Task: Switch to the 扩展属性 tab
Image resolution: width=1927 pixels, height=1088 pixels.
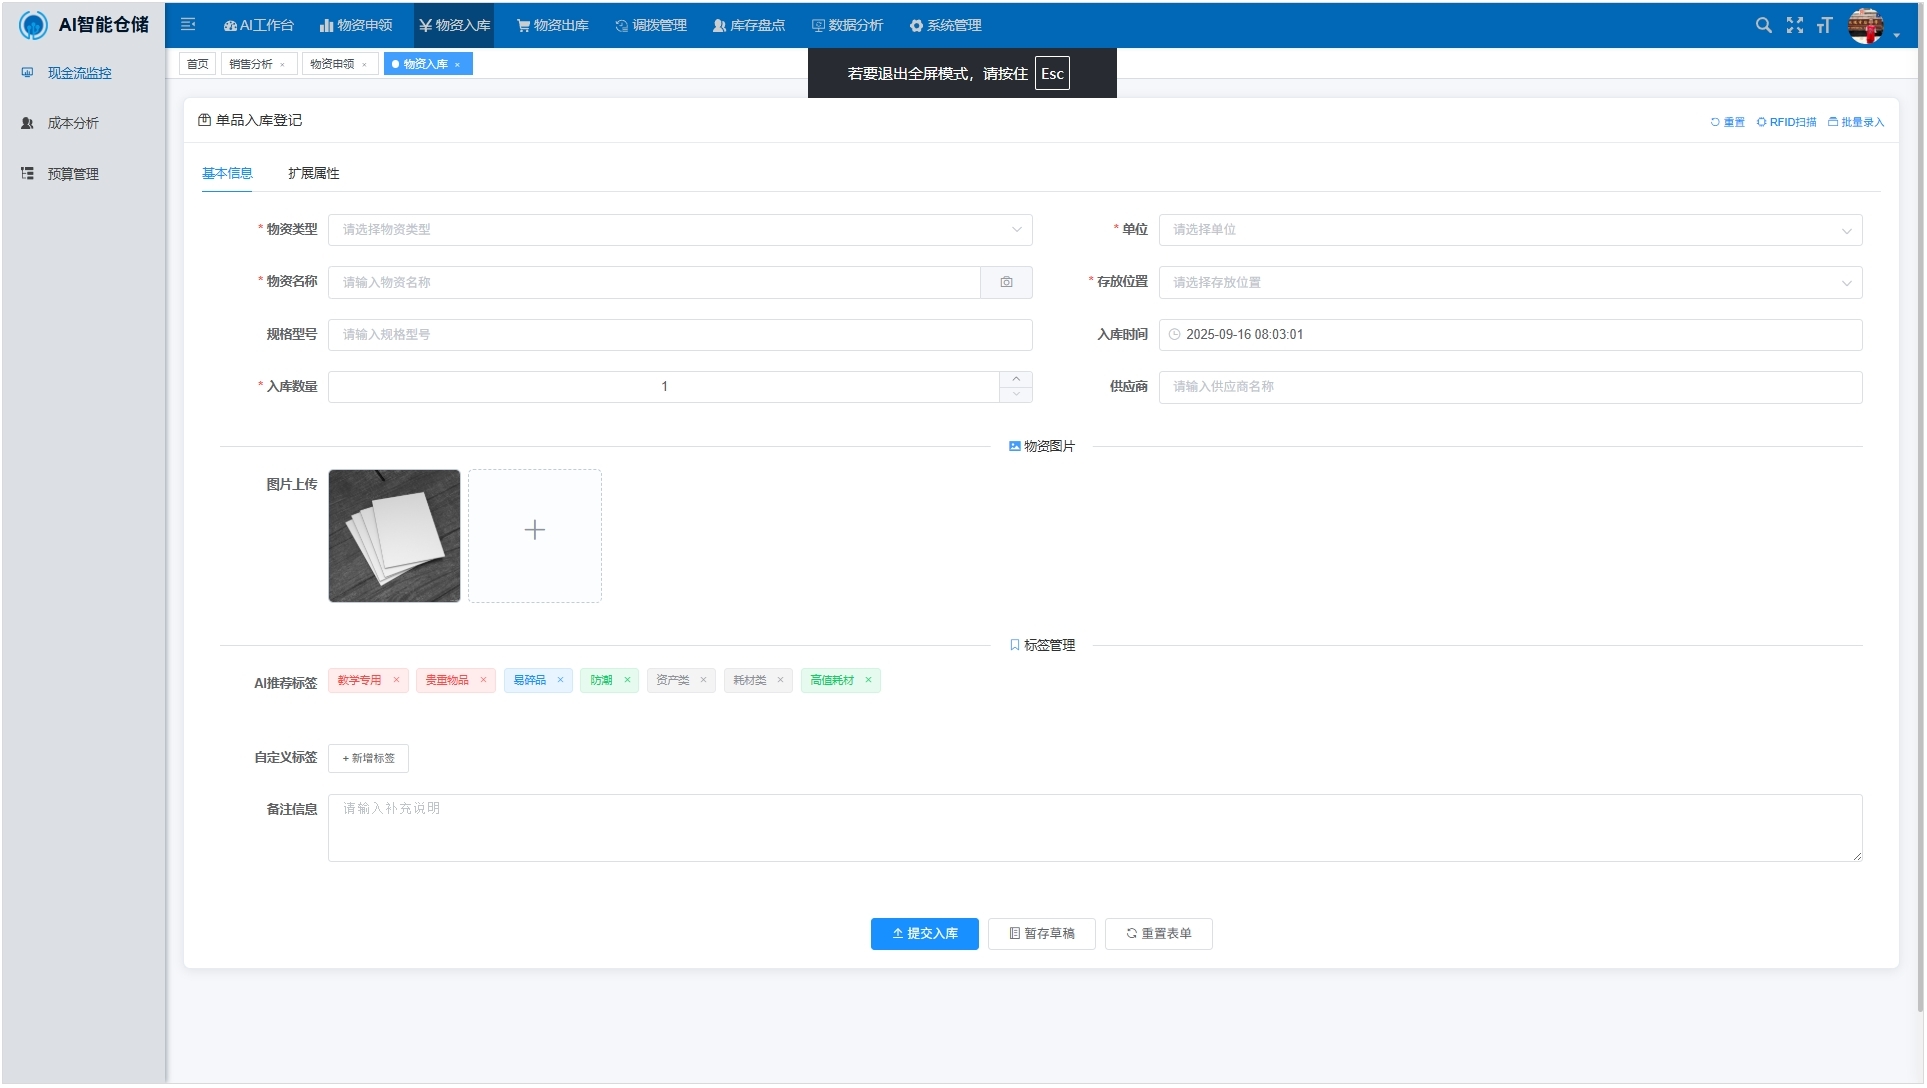Action: [x=313, y=173]
